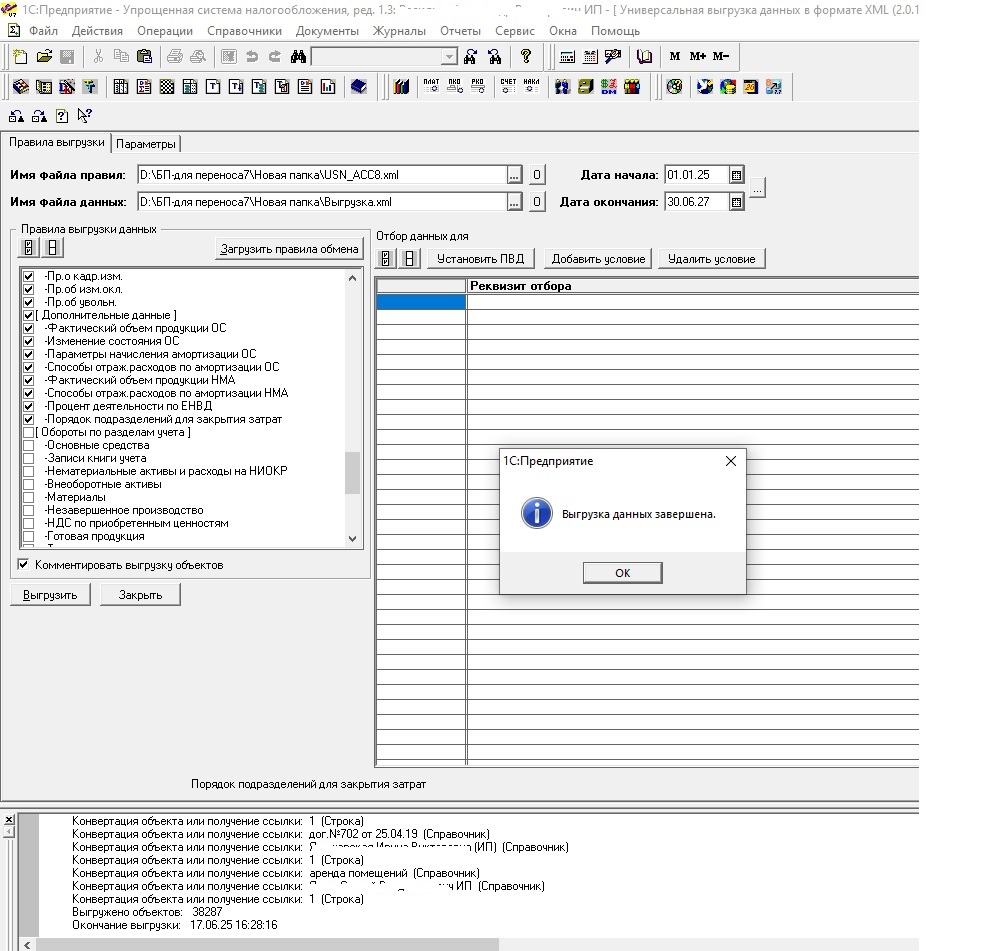Screen dimensions: 1008x951
Task: Uncheck 'Пр.о кадр.изм.' rule checkbox
Action: coord(28,276)
